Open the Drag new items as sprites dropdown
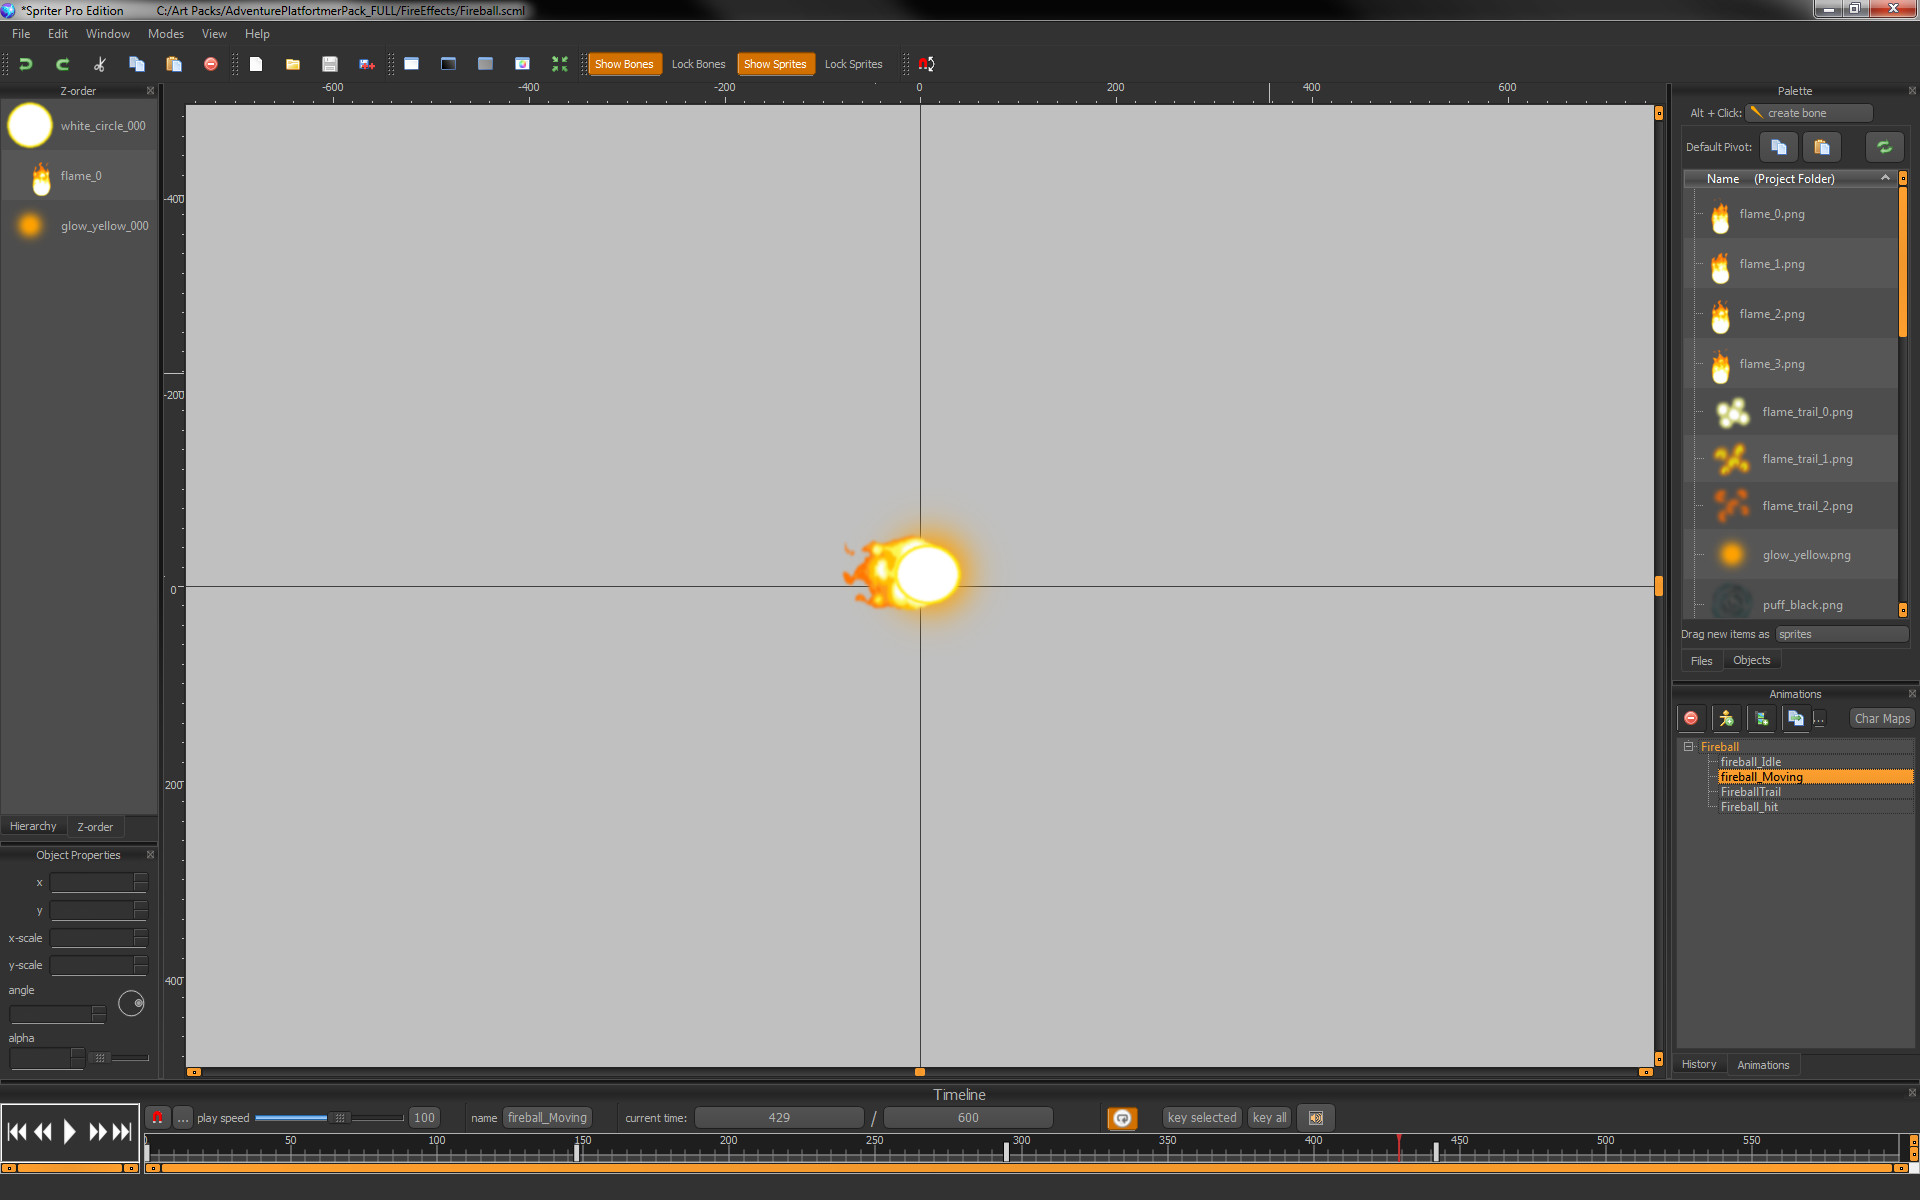Image resolution: width=1920 pixels, height=1200 pixels. [x=1841, y=633]
